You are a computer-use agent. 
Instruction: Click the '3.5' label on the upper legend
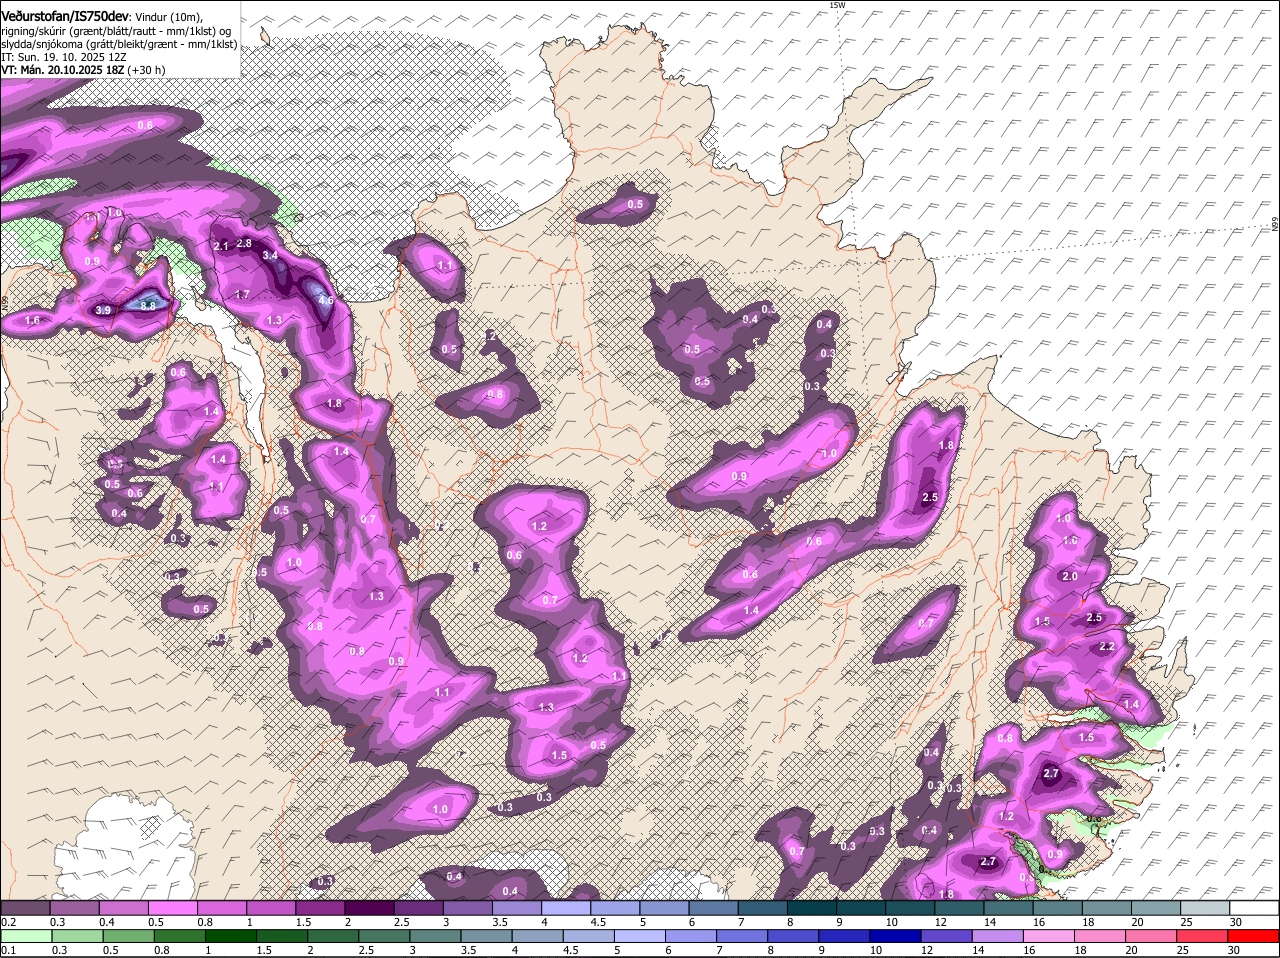click(x=499, y=922)
